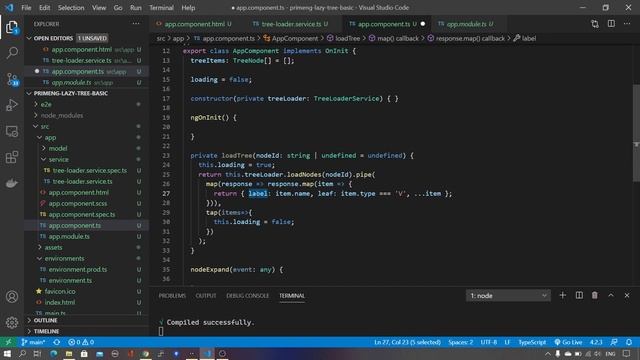Image resolution: width=640 pixels, height=360 pixels.
Task: Click the open changes compare icon
Action: [595, 24]
